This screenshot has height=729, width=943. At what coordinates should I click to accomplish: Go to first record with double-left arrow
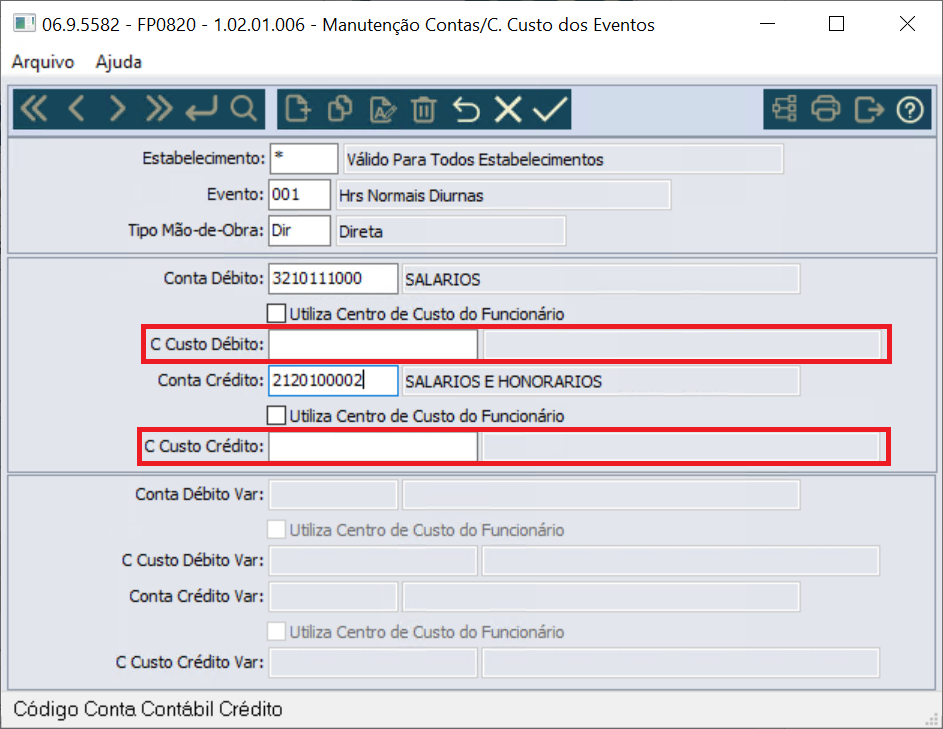click(34, 109)
